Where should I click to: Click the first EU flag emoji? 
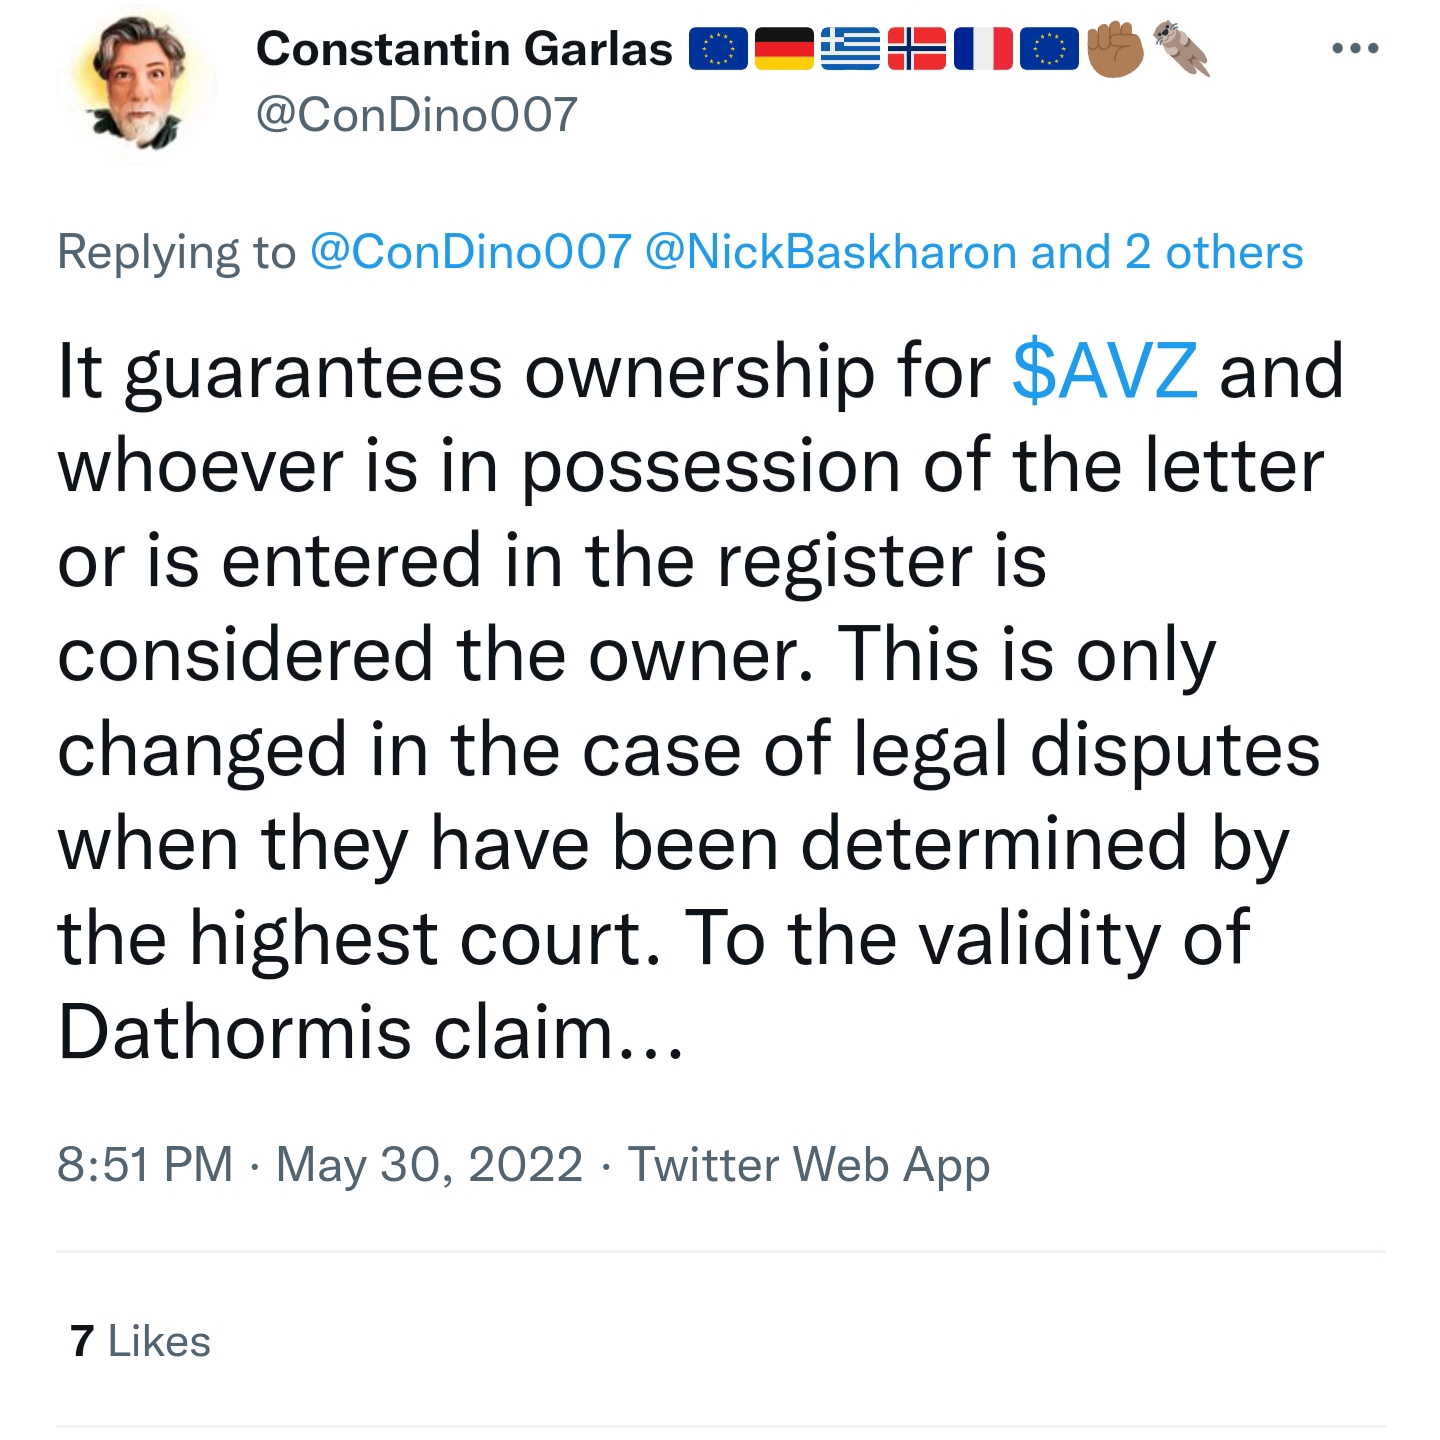[718, 49]
